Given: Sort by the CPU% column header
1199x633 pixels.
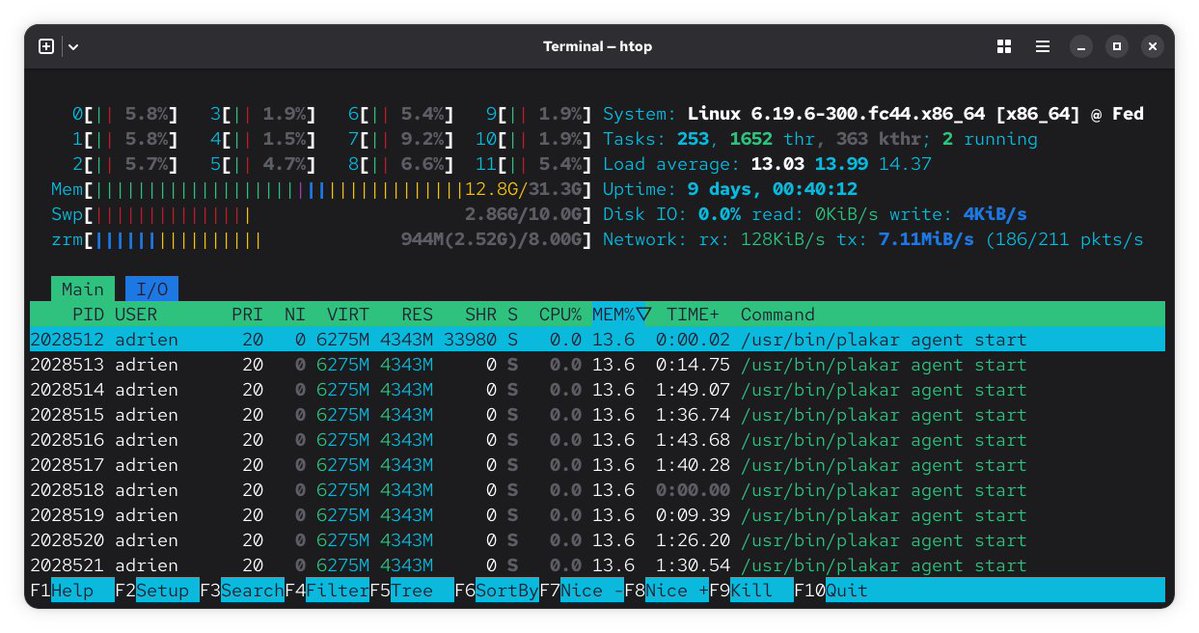Looking at the screenshot, I should 560,314.
